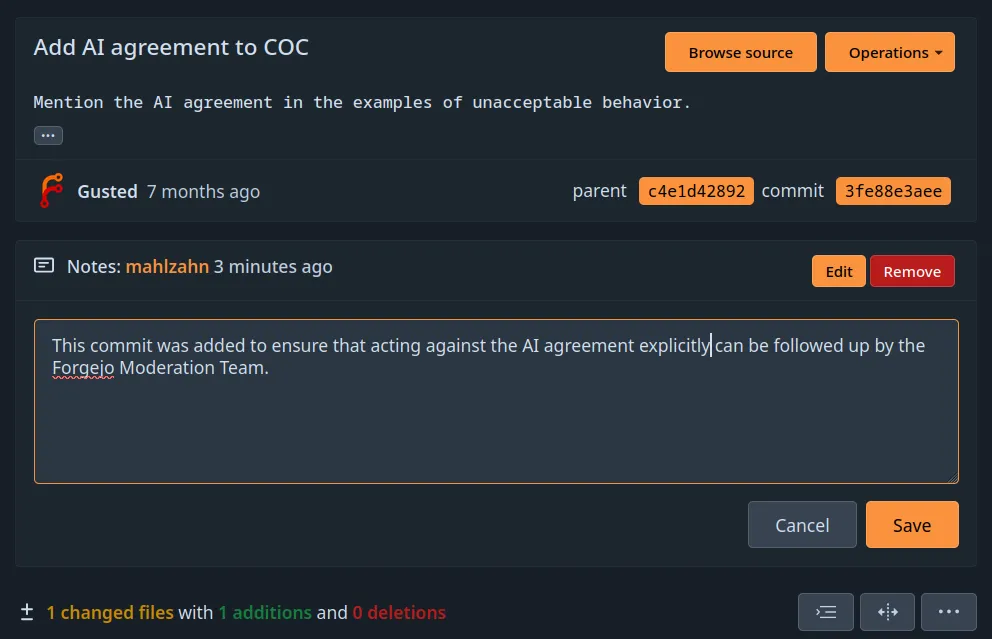This screenshot has height=639, width=992.
Task: Save the edited note
Action: (x=911, y=524)
